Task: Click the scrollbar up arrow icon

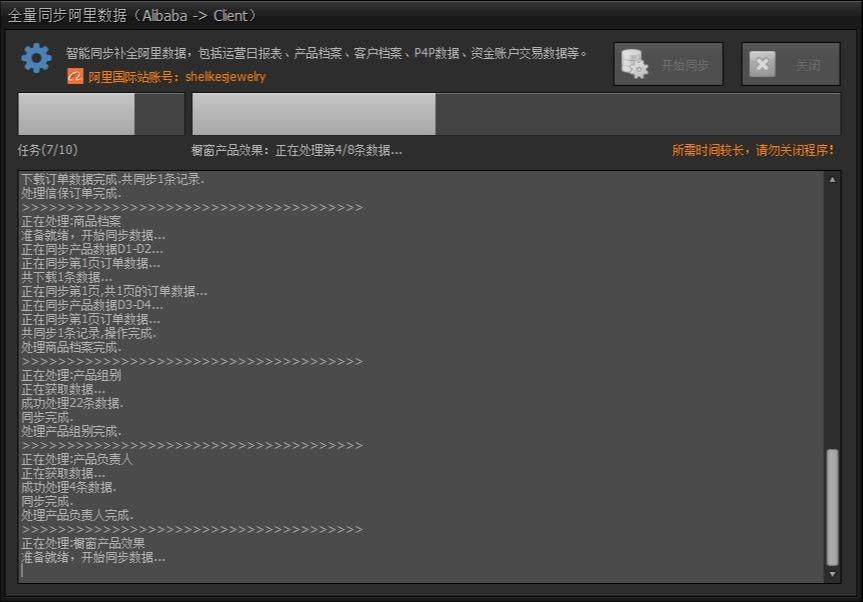Action: (833, 178)
